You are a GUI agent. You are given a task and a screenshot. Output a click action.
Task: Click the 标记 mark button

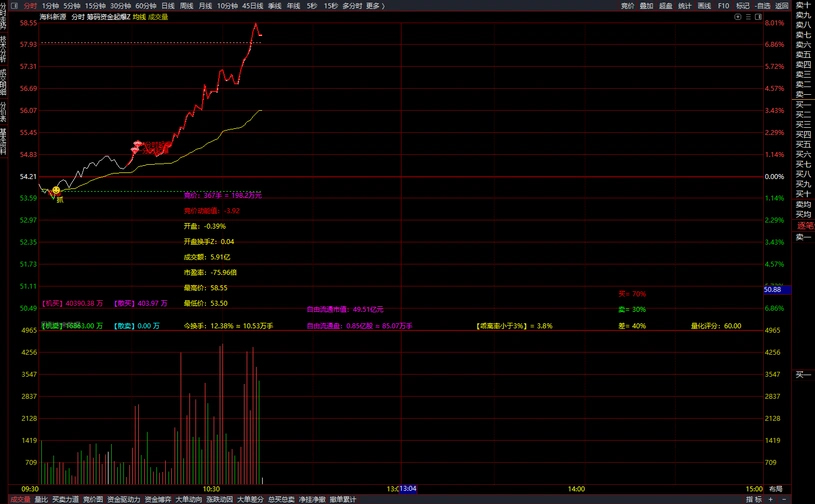742,6
